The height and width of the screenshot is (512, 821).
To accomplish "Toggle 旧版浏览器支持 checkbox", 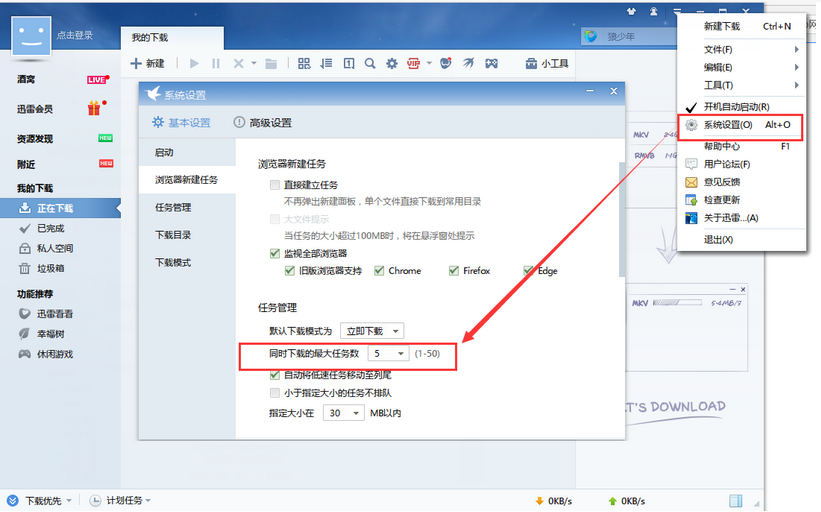I will [290, 271].
